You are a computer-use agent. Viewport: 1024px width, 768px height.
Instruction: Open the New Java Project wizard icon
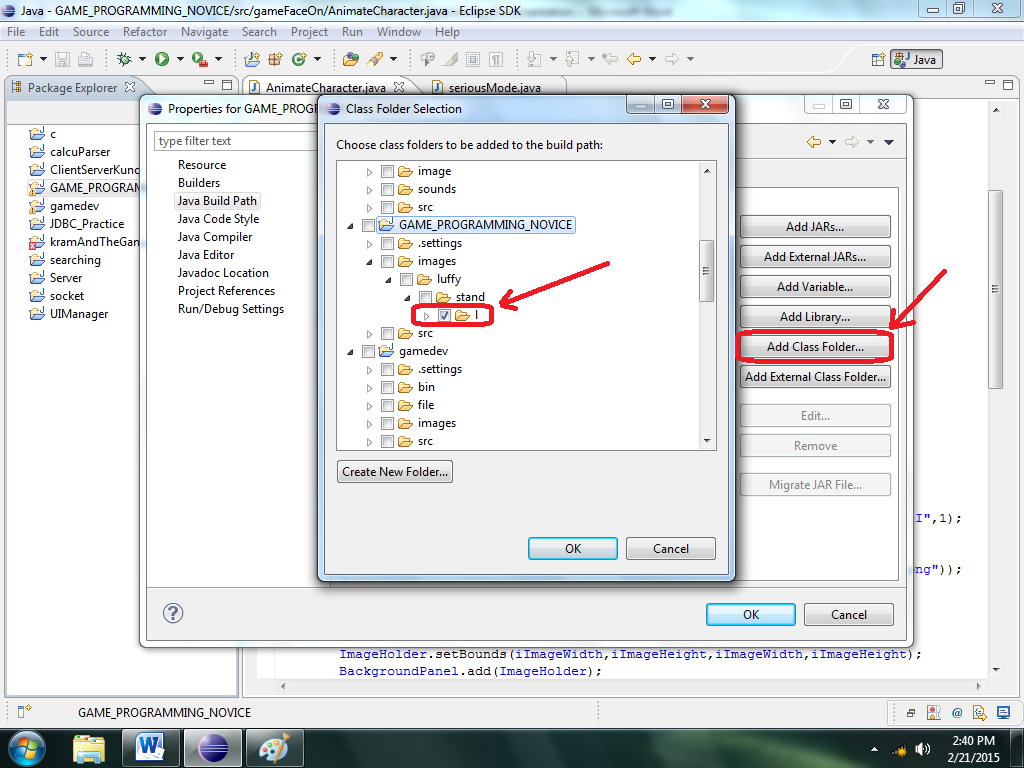tap(252, 58)
